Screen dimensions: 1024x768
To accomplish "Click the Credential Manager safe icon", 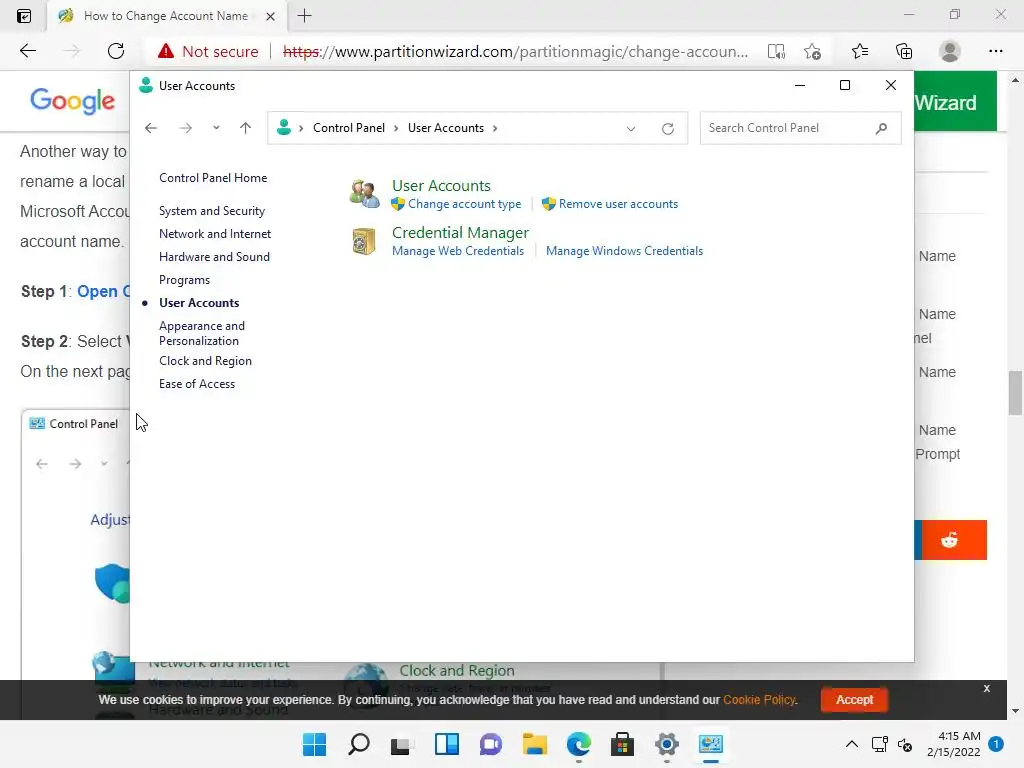I will tap(364, 241).
